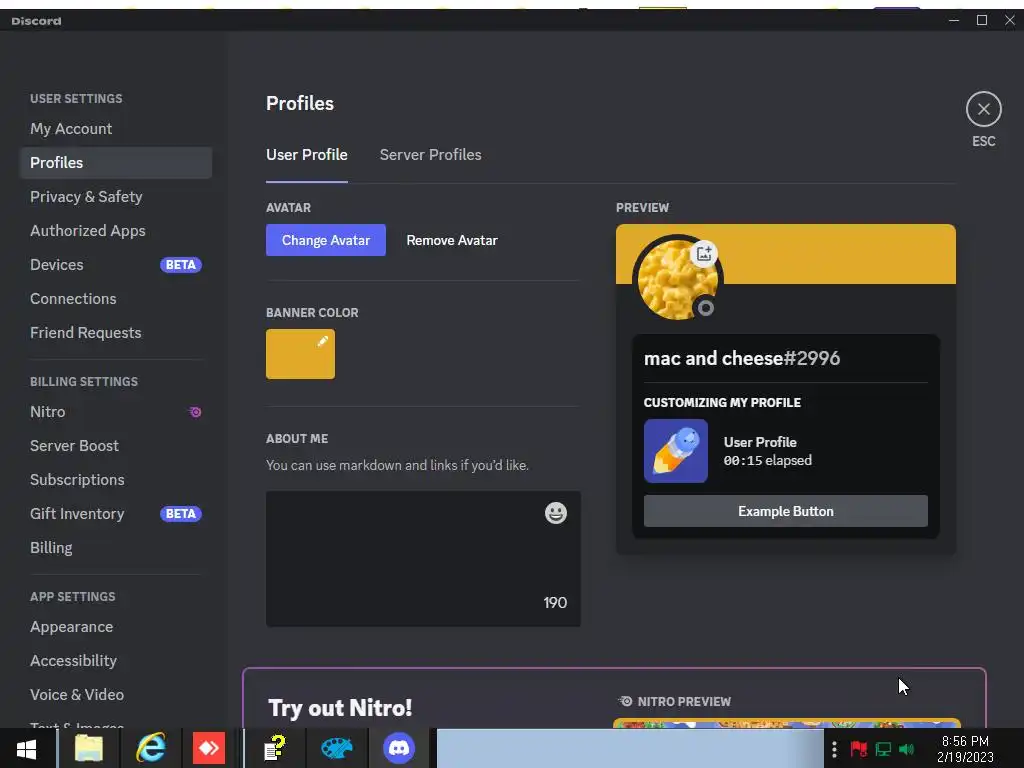The width and height of the screenshot is (1024, 768).
Task: Open Privacy & Safety settings
Action: point(116,197)
